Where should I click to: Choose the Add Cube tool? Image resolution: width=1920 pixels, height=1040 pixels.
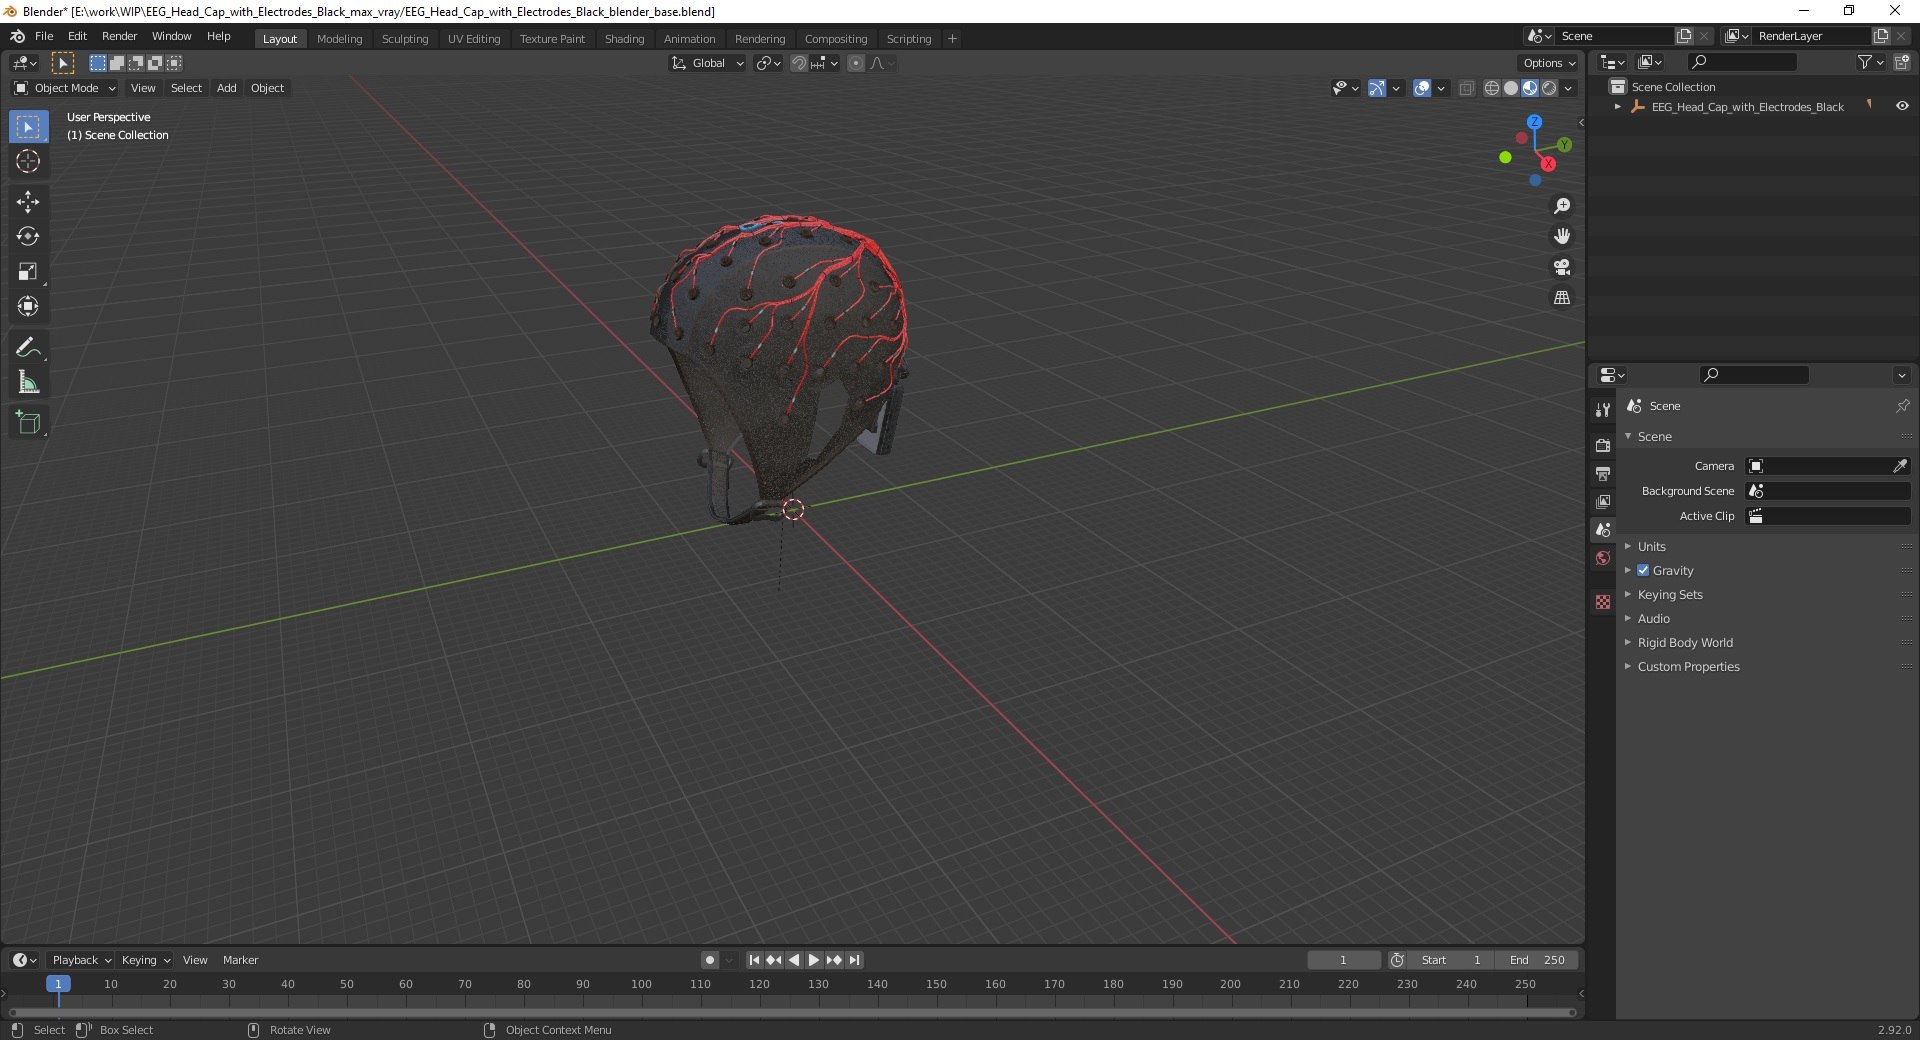pos(28,423)
